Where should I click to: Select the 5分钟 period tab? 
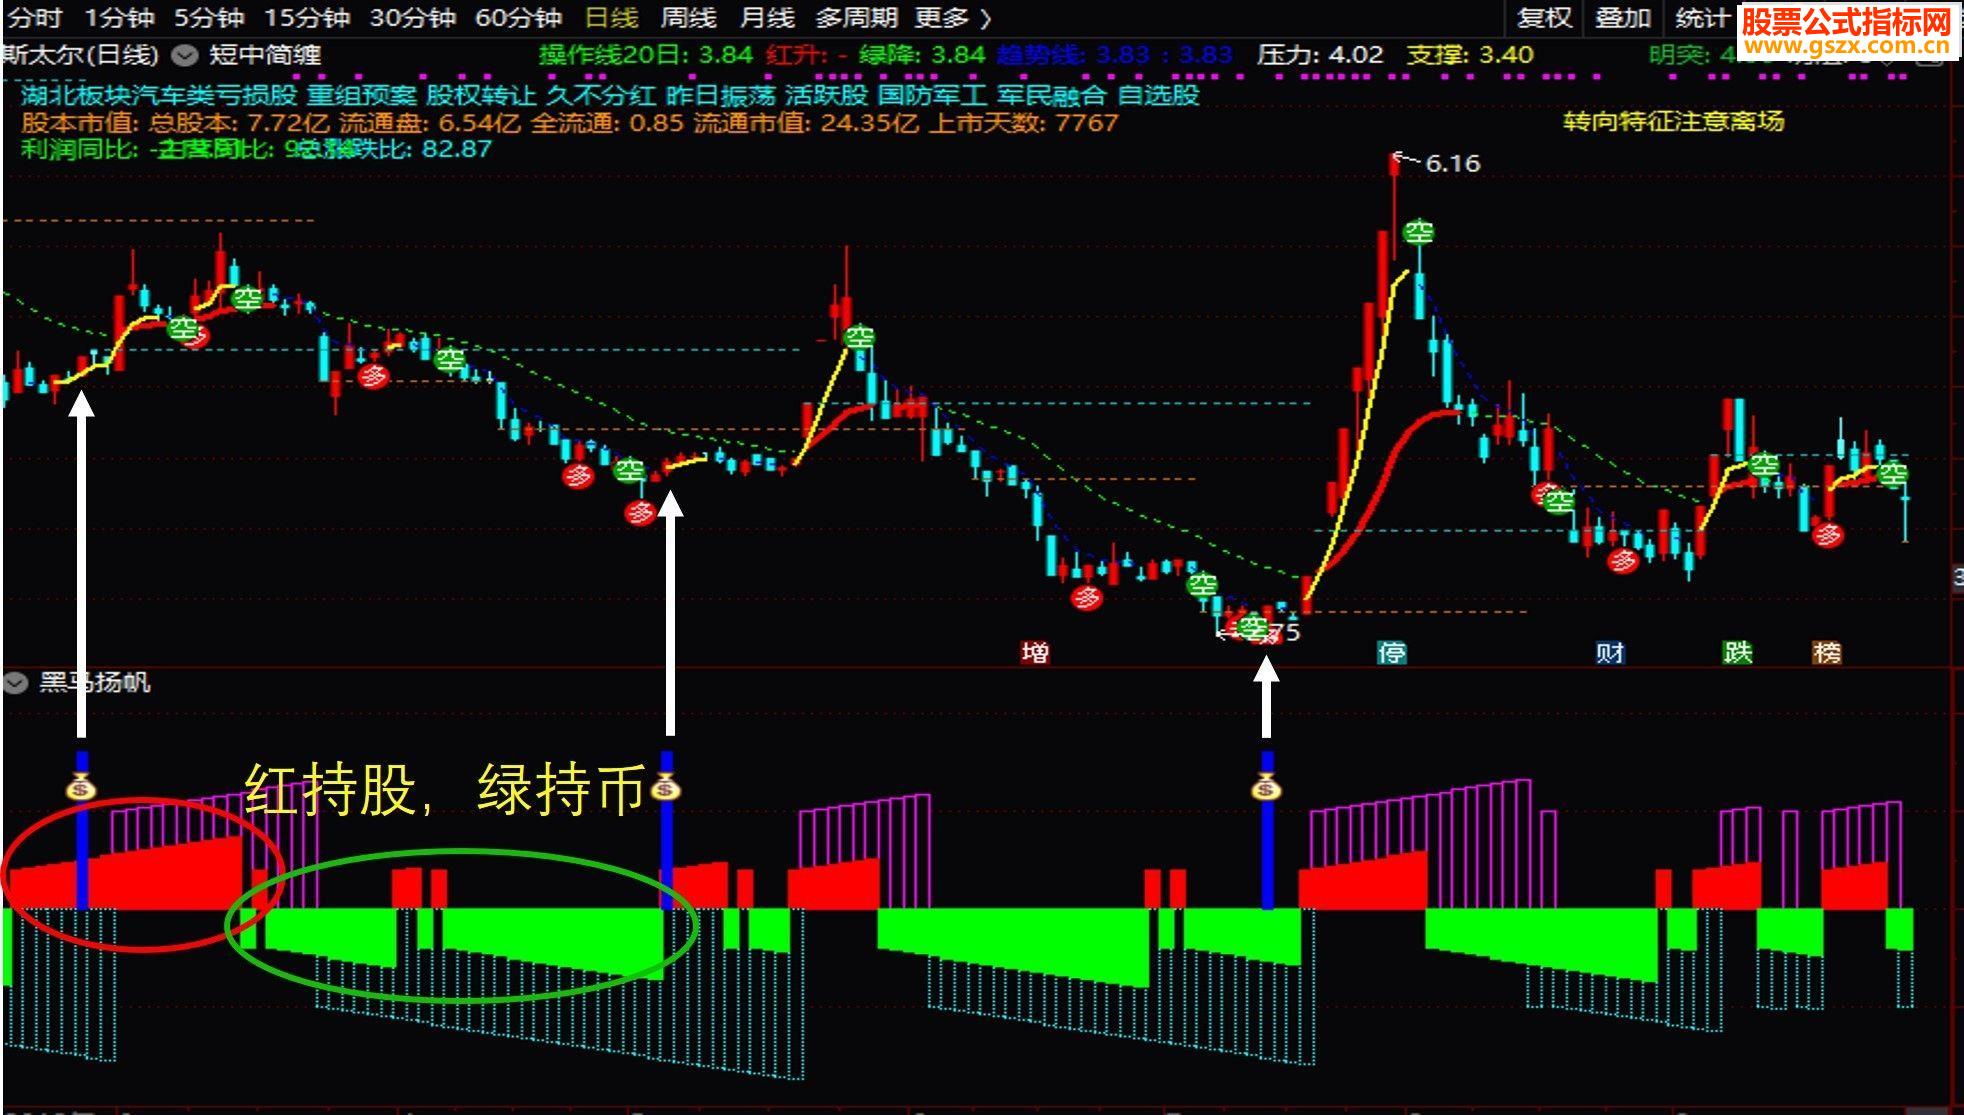pyautogui.click(x=209, y=18)
